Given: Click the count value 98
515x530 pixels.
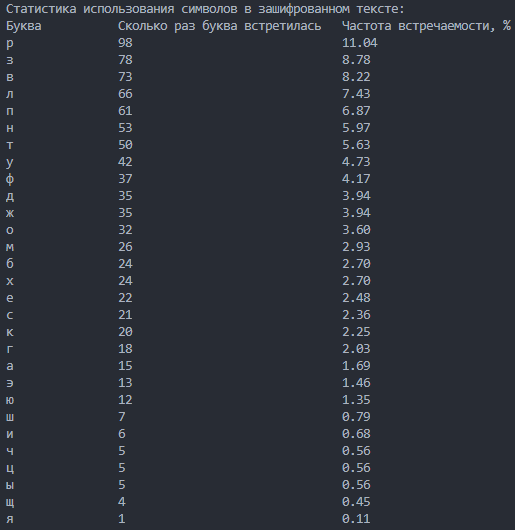Looking at the screenshot, I should [x=125, y=43].
